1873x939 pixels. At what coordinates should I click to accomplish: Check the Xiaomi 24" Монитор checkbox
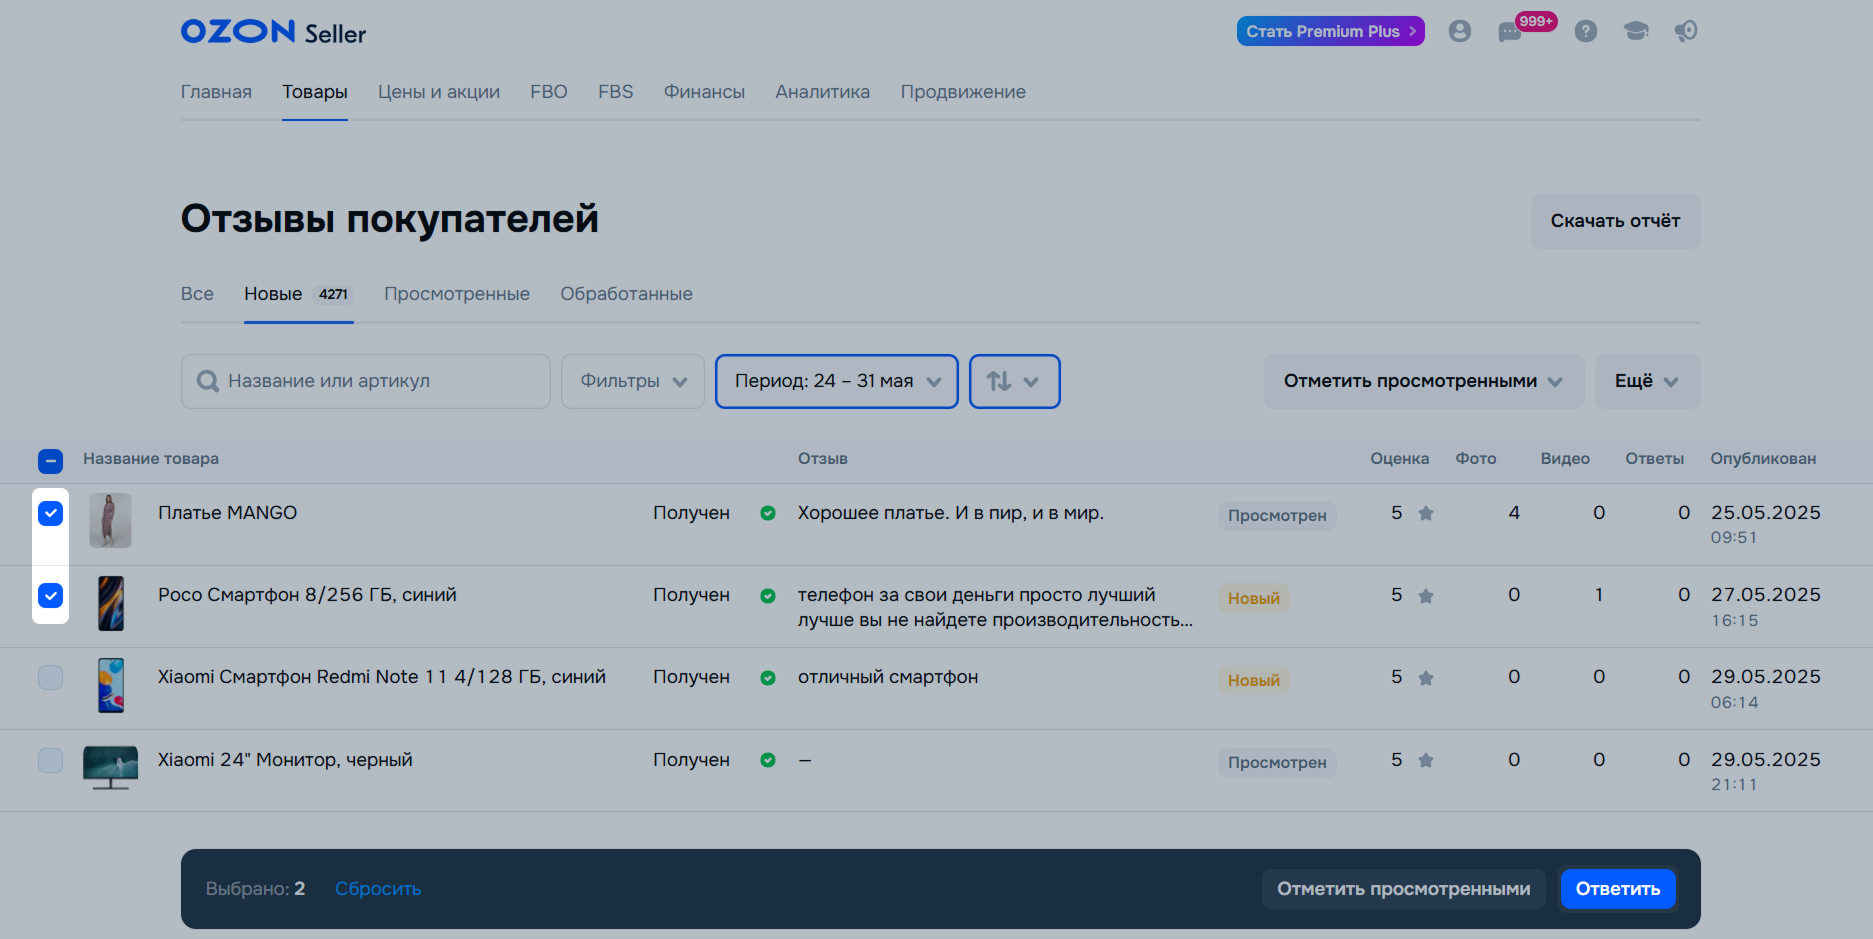(50, 760)
